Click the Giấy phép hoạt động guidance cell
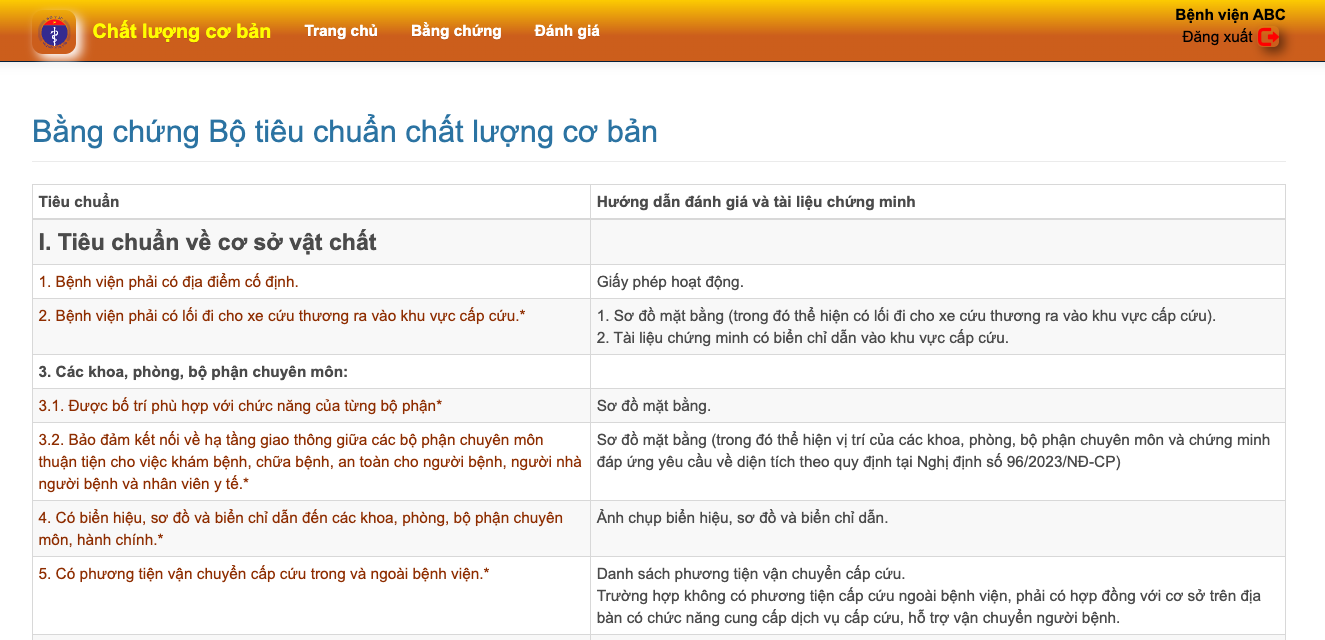Viewport: 1325px width, 640px height. [670, 282]
